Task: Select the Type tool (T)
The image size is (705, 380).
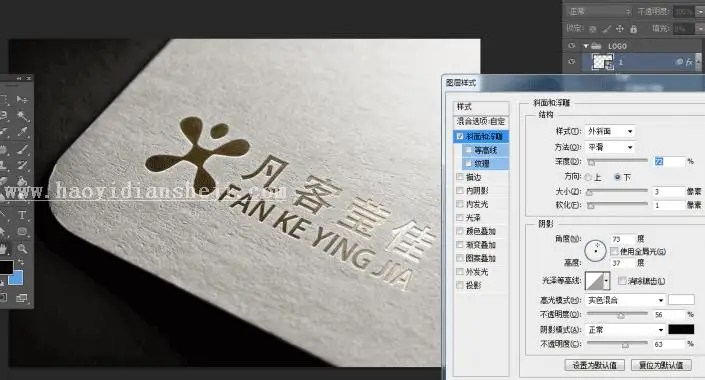Action: tap(22, 215)
